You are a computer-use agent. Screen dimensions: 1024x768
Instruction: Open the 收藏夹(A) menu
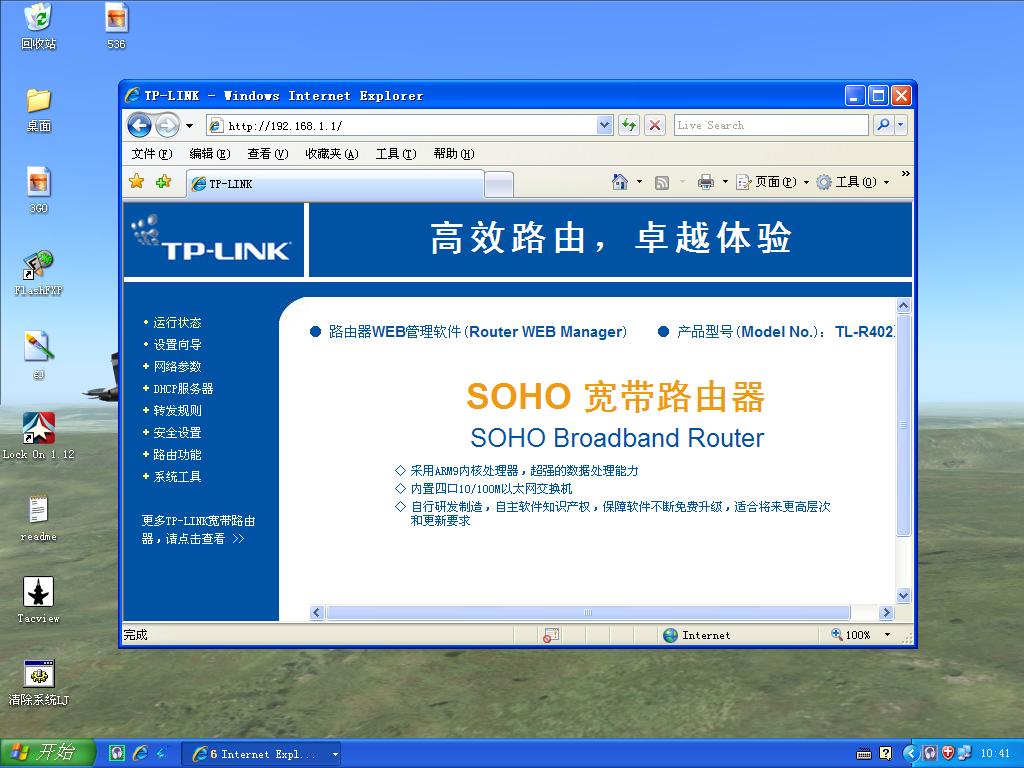click(x=332, y=154)
